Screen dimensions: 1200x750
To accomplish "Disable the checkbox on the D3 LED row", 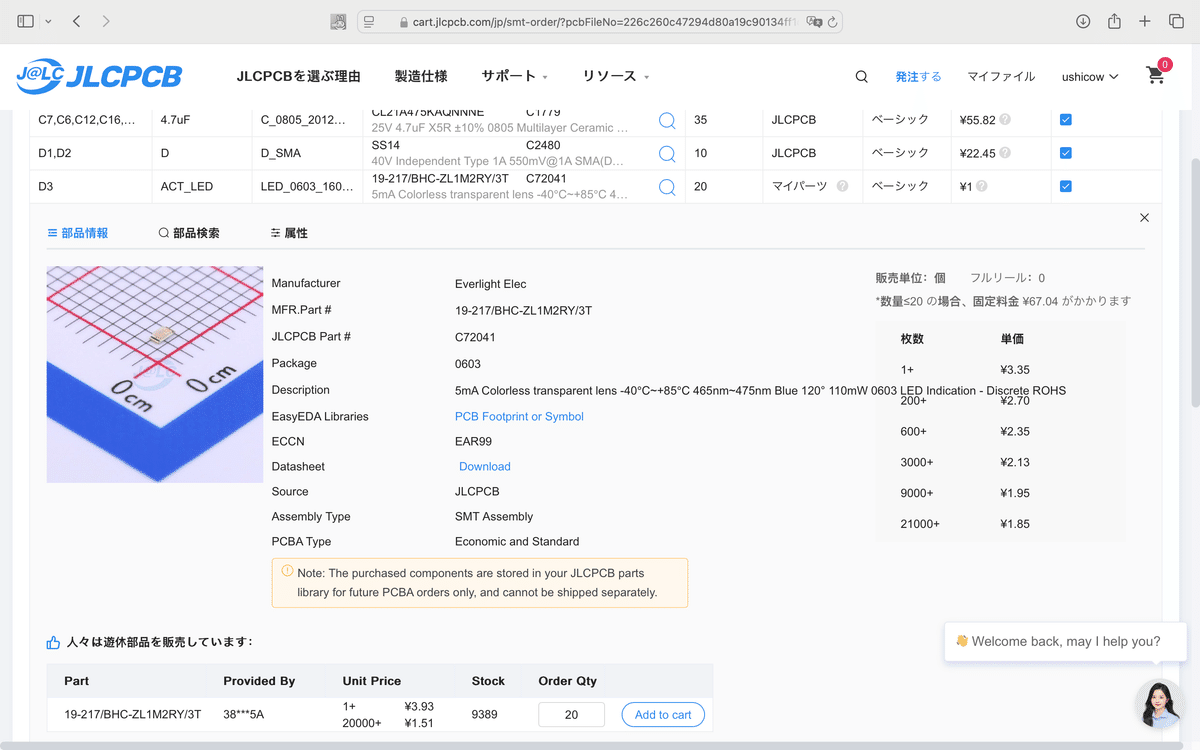I will point(1065,186).
